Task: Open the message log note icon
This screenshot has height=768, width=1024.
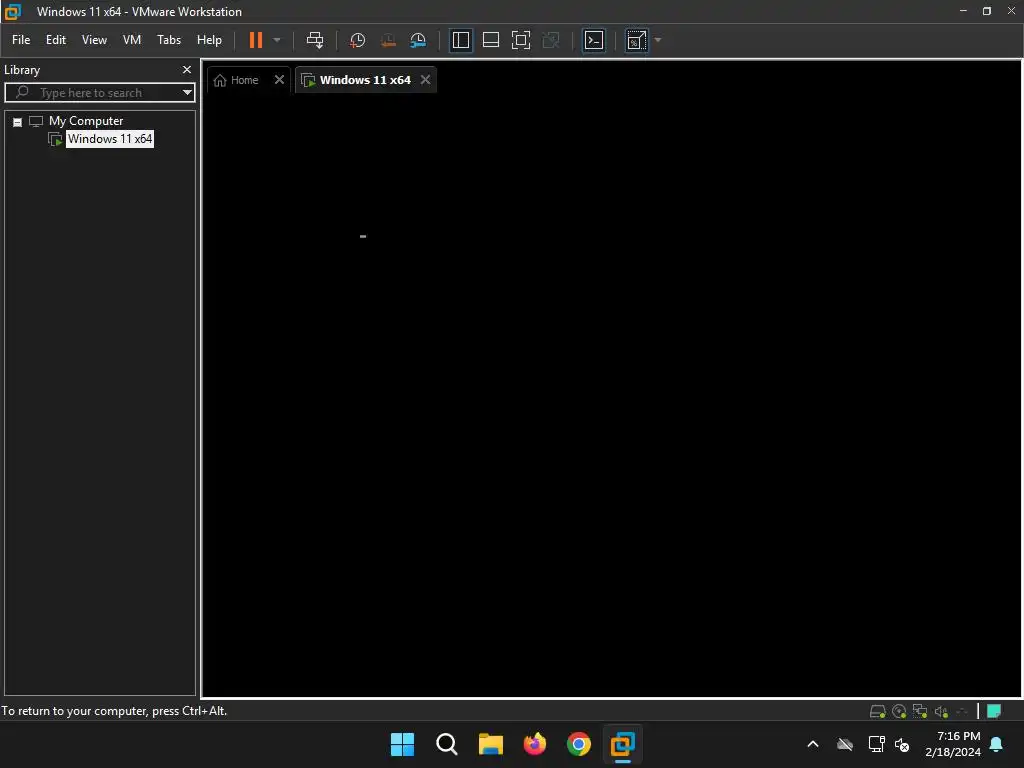Action: [994, 711]
